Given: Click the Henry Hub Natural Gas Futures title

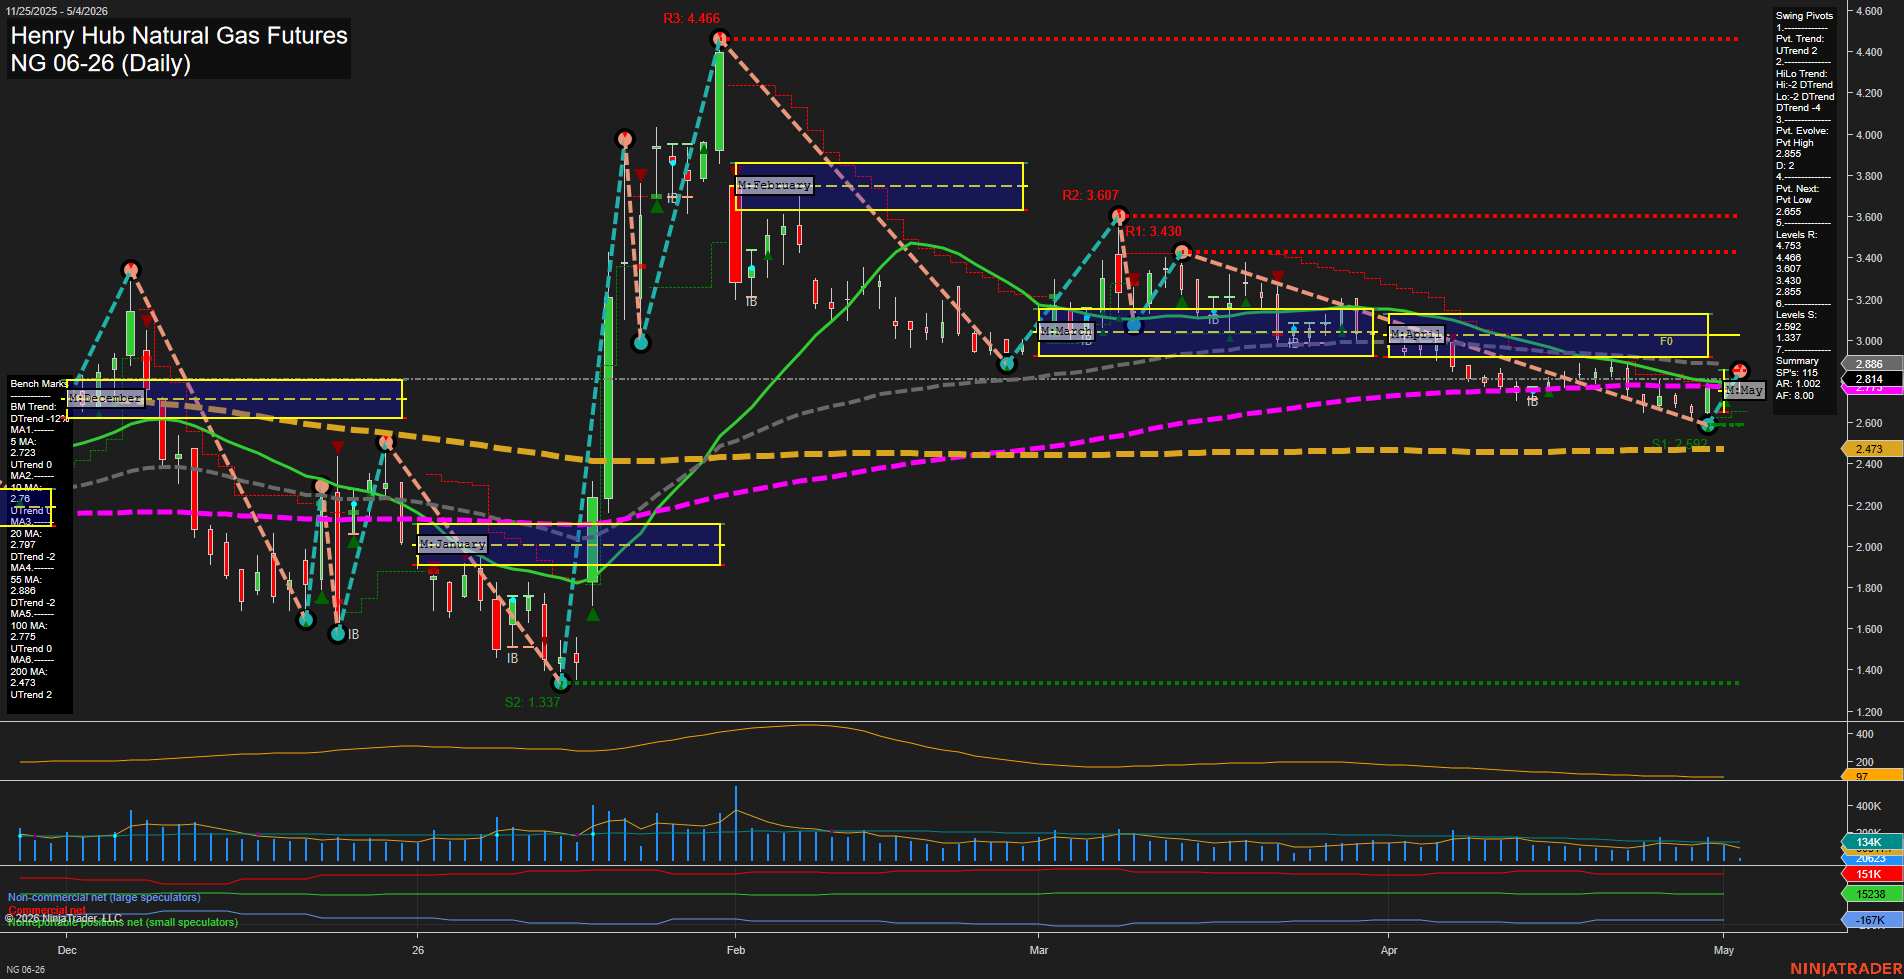Looking at the screenshot, I should (179, 36).
